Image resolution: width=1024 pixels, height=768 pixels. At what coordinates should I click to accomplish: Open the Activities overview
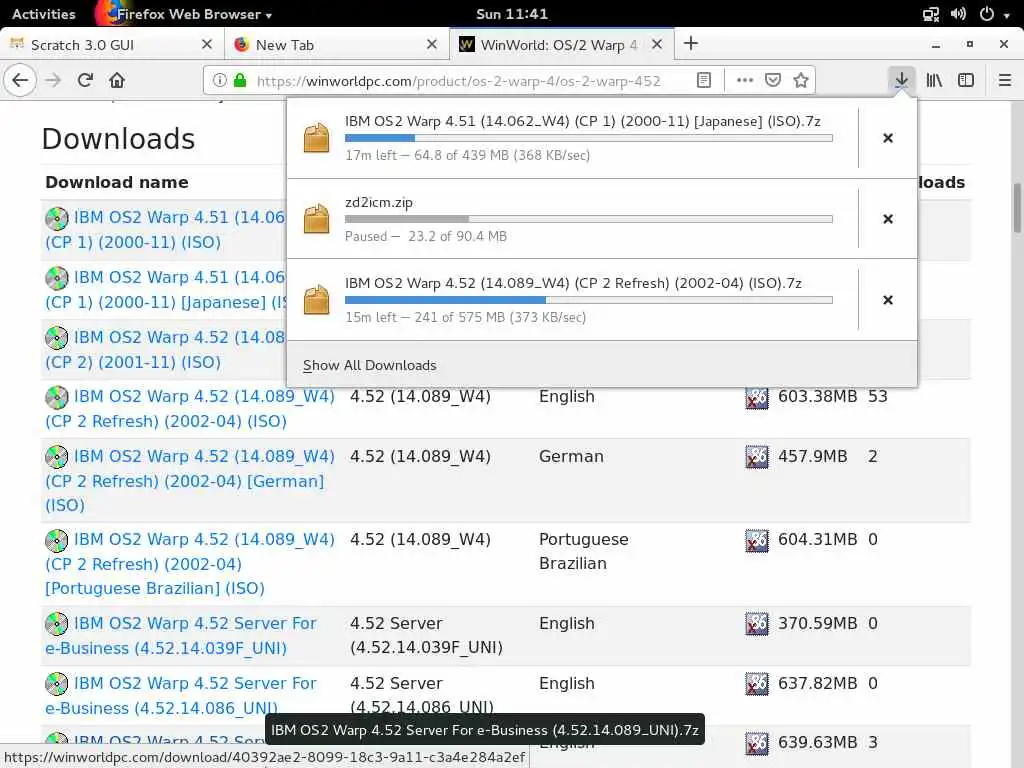tap(44, 14)
